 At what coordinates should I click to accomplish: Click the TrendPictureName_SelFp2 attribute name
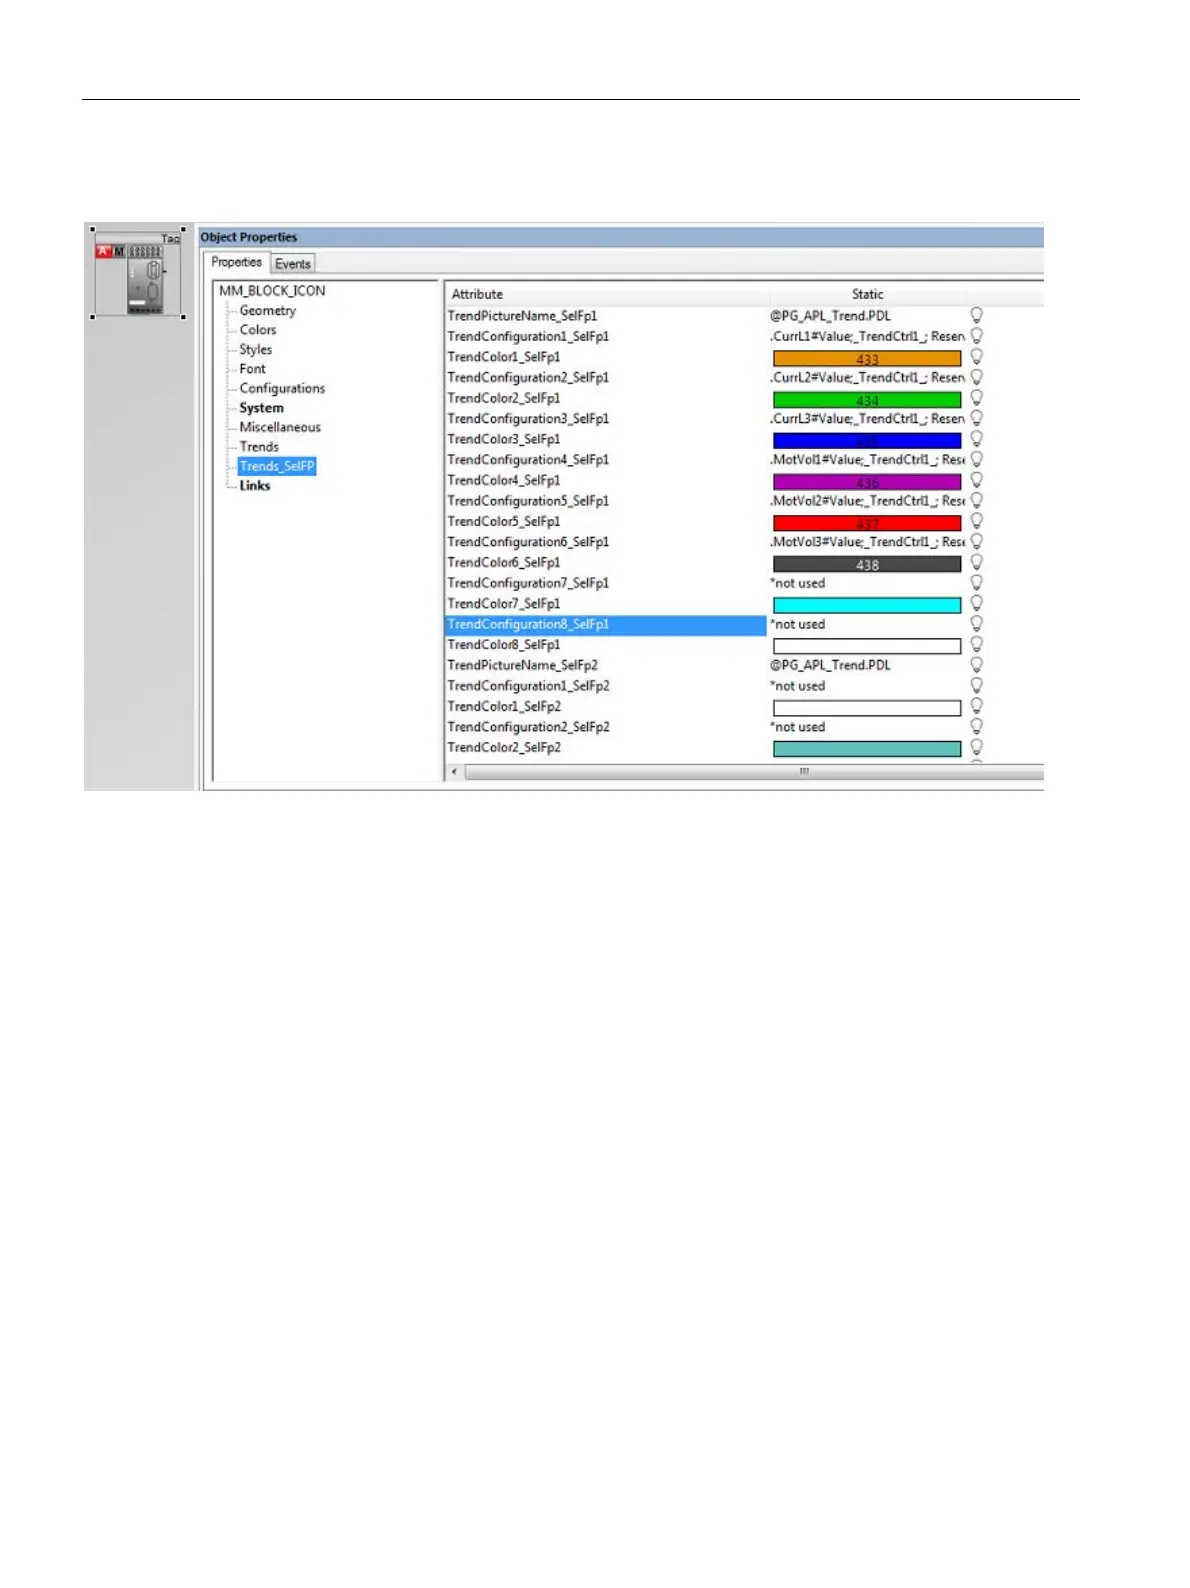click(x=522, y=665)
